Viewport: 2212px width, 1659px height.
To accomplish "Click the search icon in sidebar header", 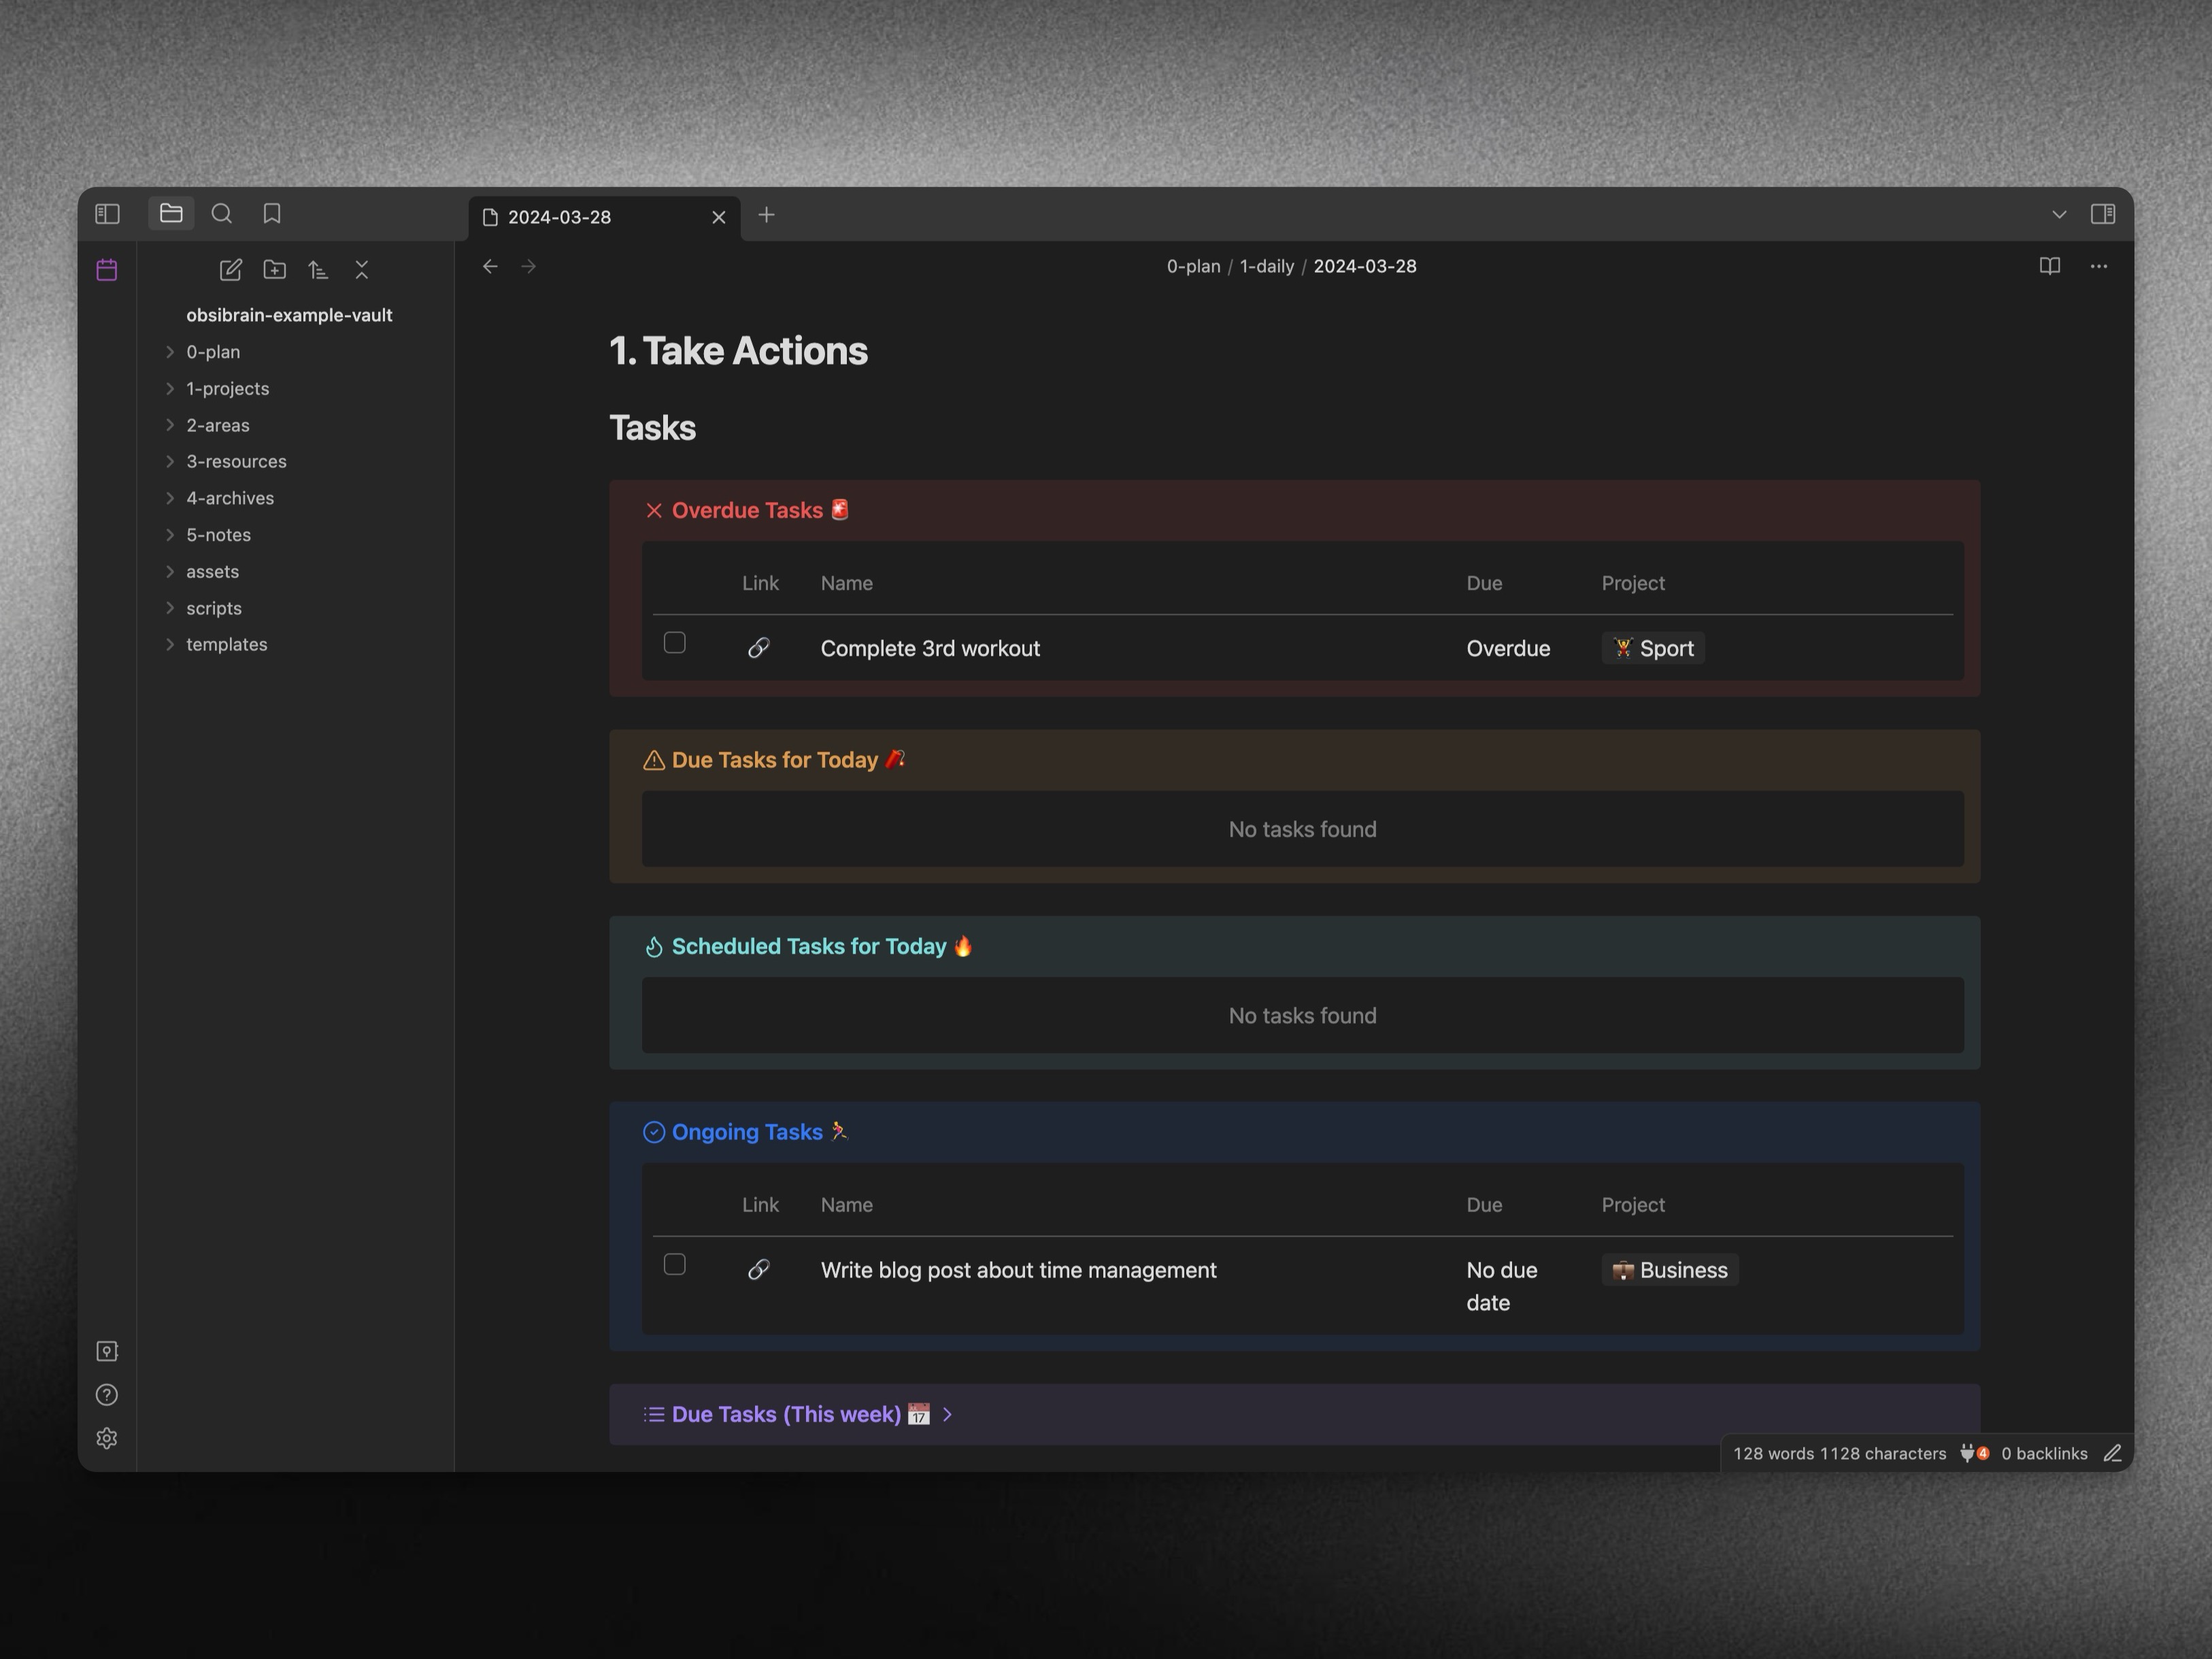I will [x=222, y=214].
